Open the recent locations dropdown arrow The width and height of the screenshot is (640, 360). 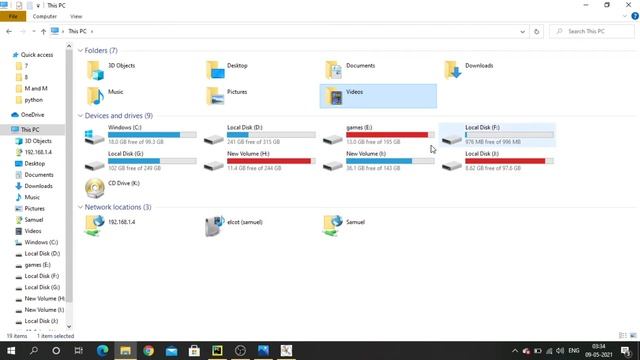tap(33, 31)
